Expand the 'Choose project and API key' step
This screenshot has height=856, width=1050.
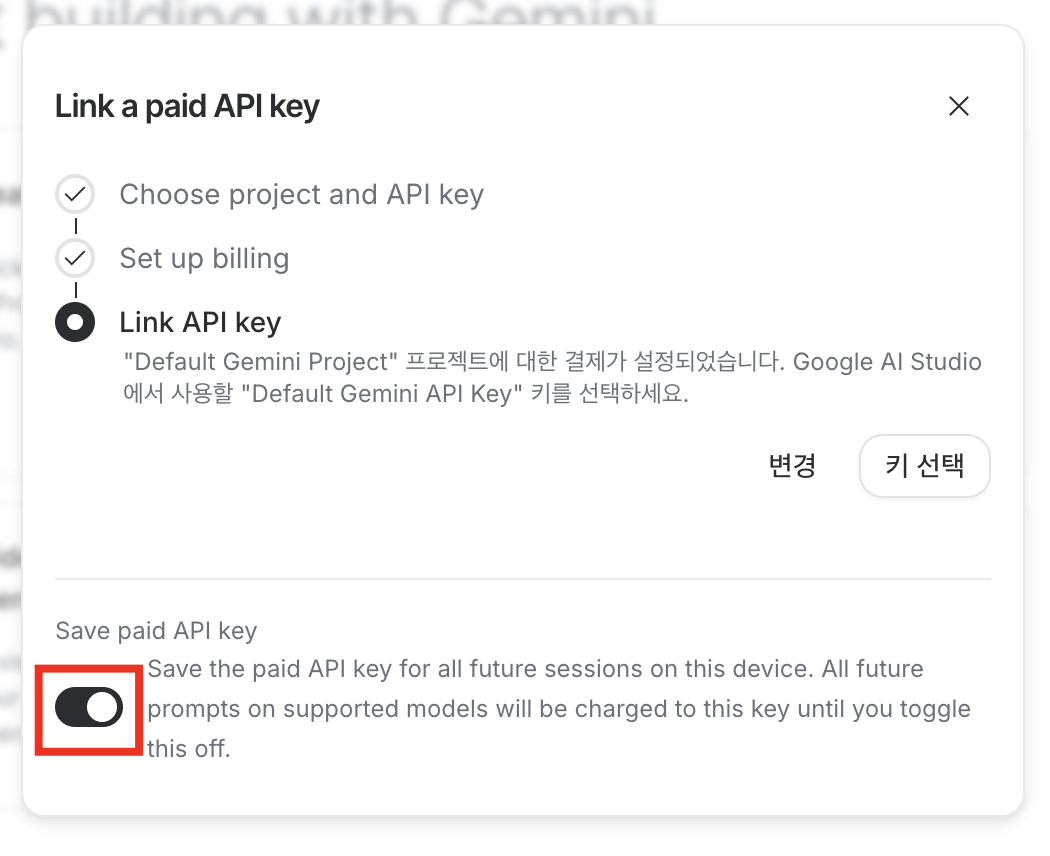pos(300,194)
